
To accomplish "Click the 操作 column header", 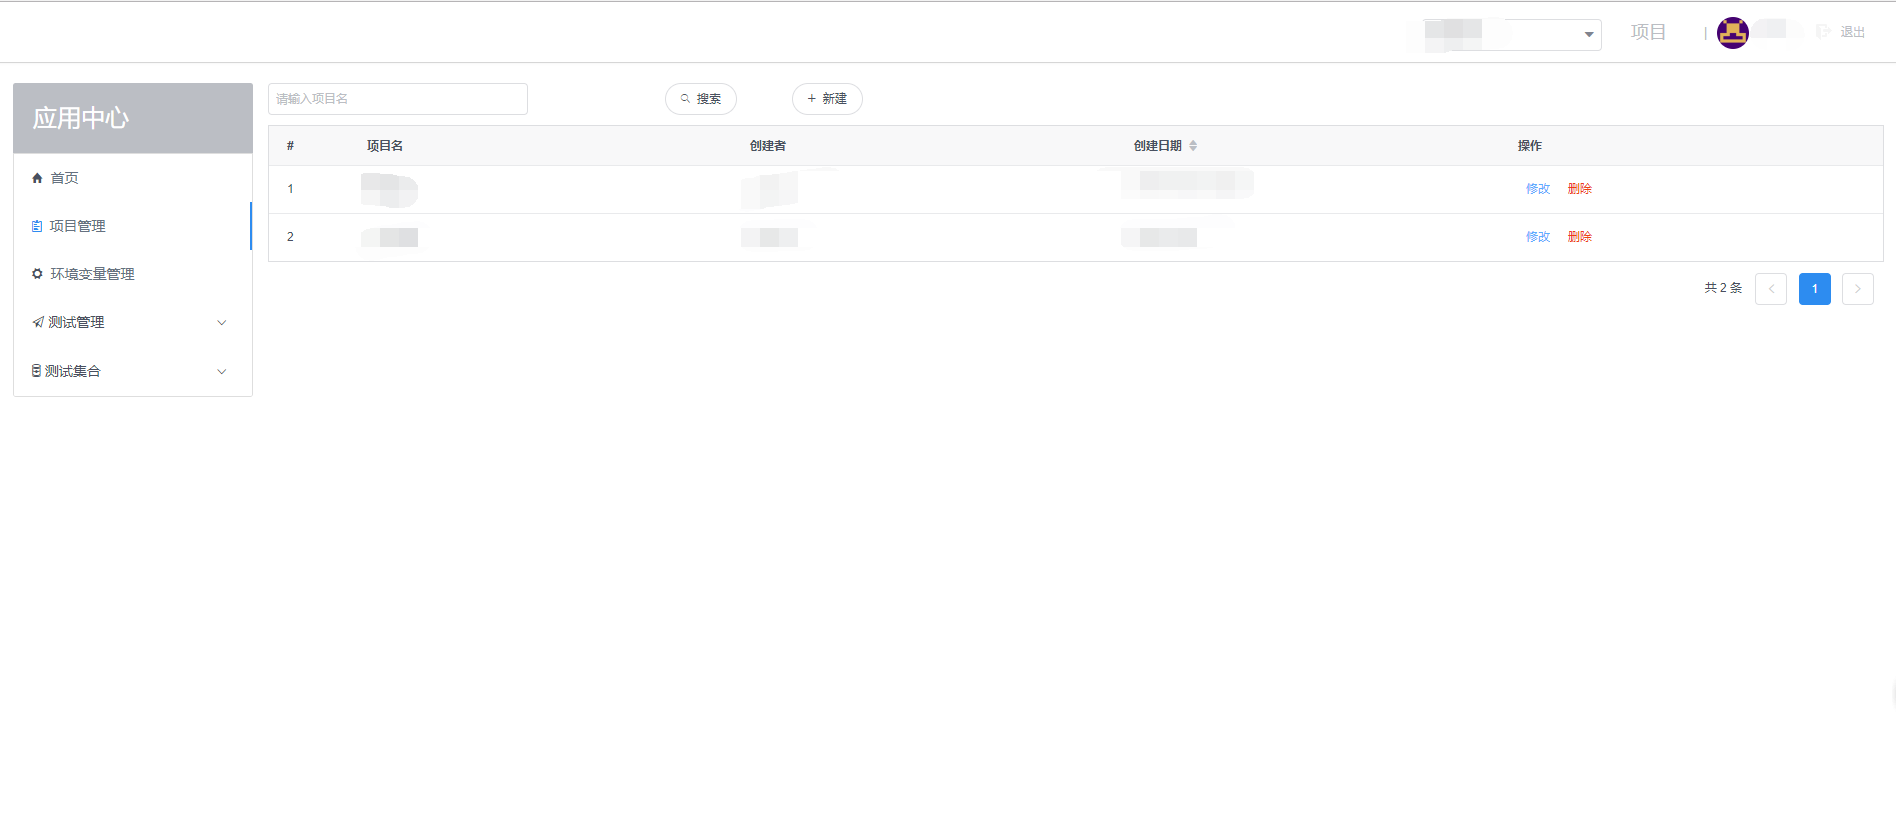I will (1530, 146).
